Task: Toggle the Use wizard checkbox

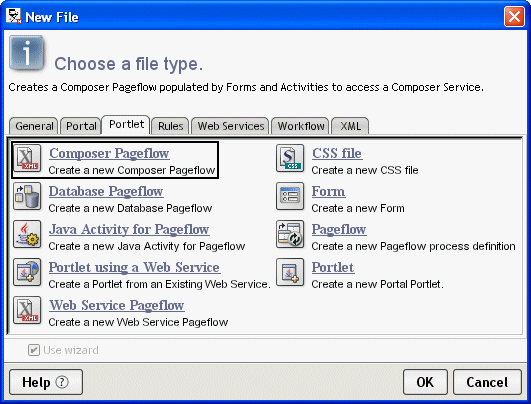Action: [34, 350]
